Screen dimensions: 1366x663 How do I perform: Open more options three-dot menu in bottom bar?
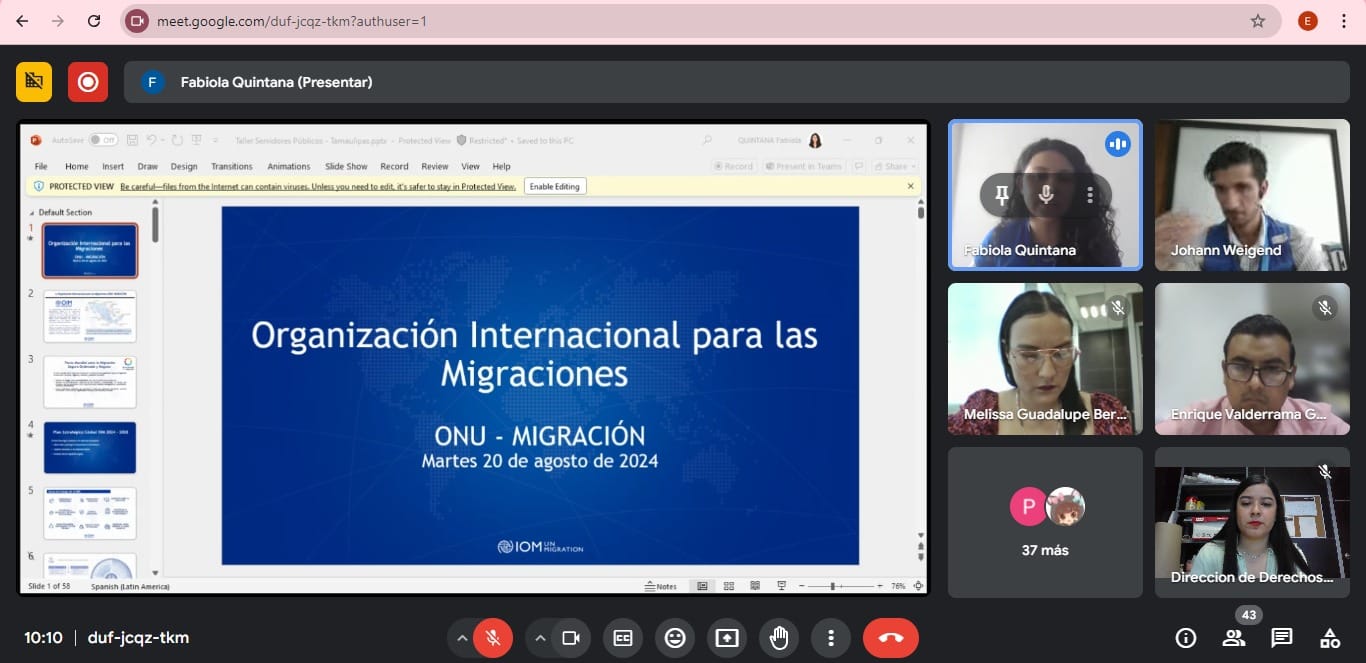coord(831,638)
